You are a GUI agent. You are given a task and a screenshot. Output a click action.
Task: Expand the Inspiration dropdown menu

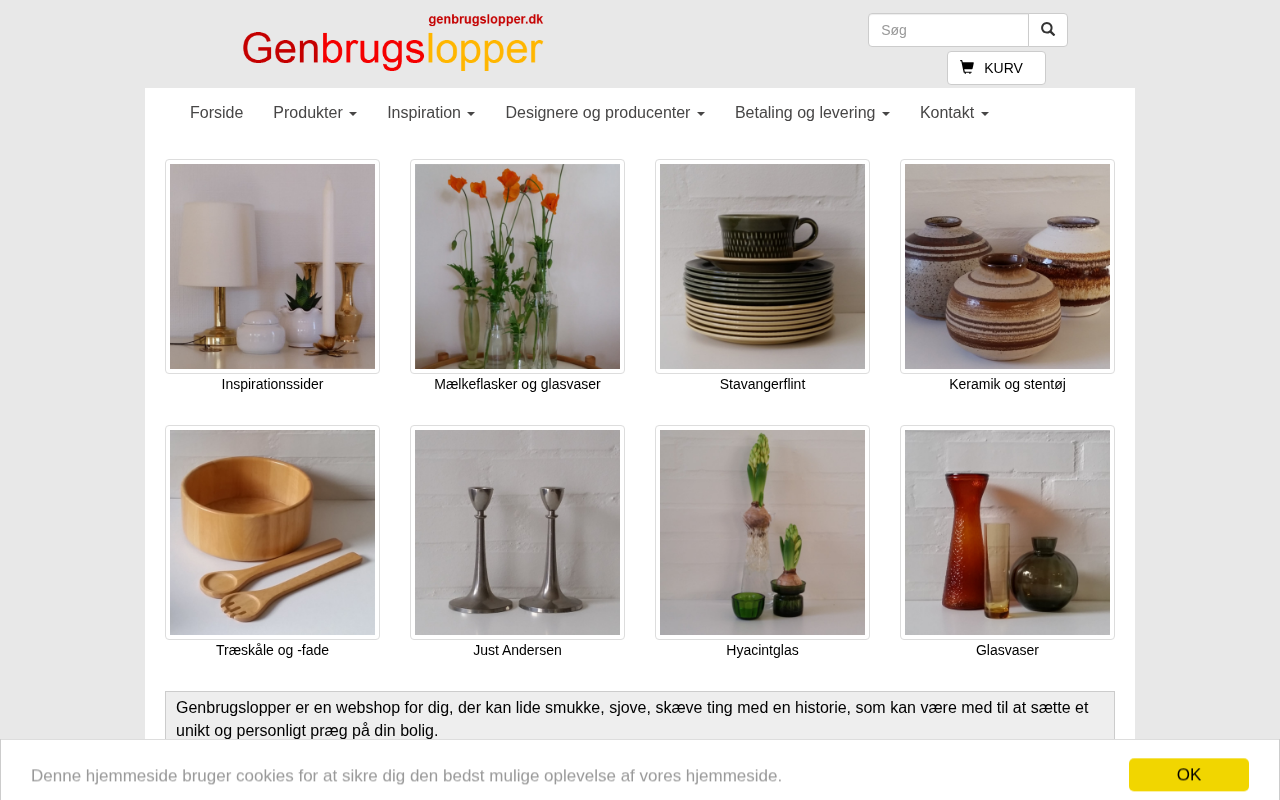431,113
